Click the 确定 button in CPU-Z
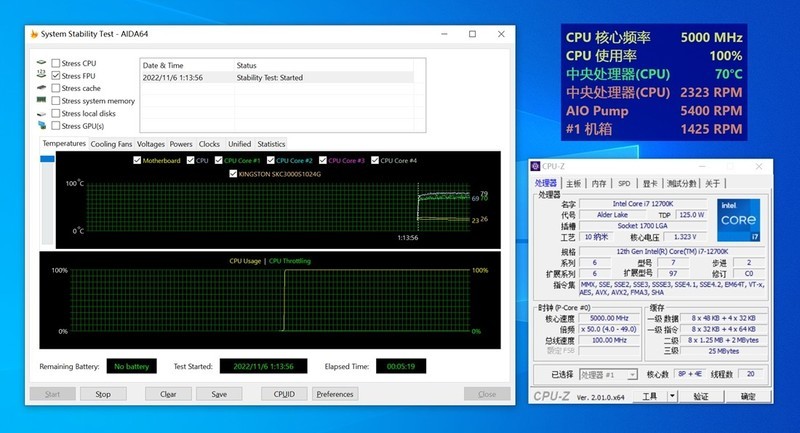 click(x=748, y=396)
